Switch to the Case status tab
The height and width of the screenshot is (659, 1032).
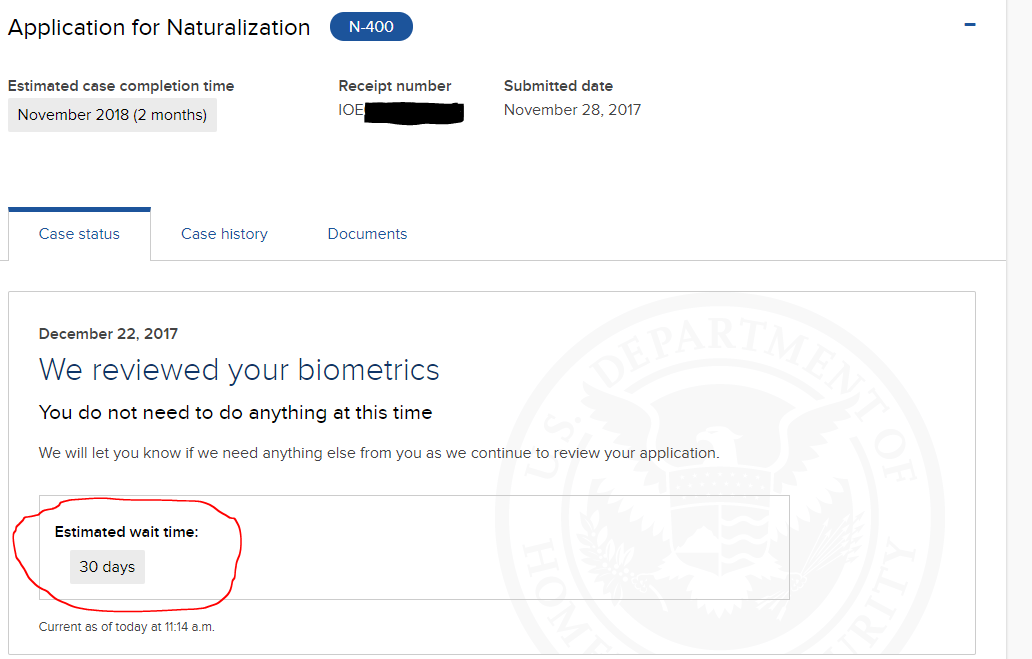point(79,234)
